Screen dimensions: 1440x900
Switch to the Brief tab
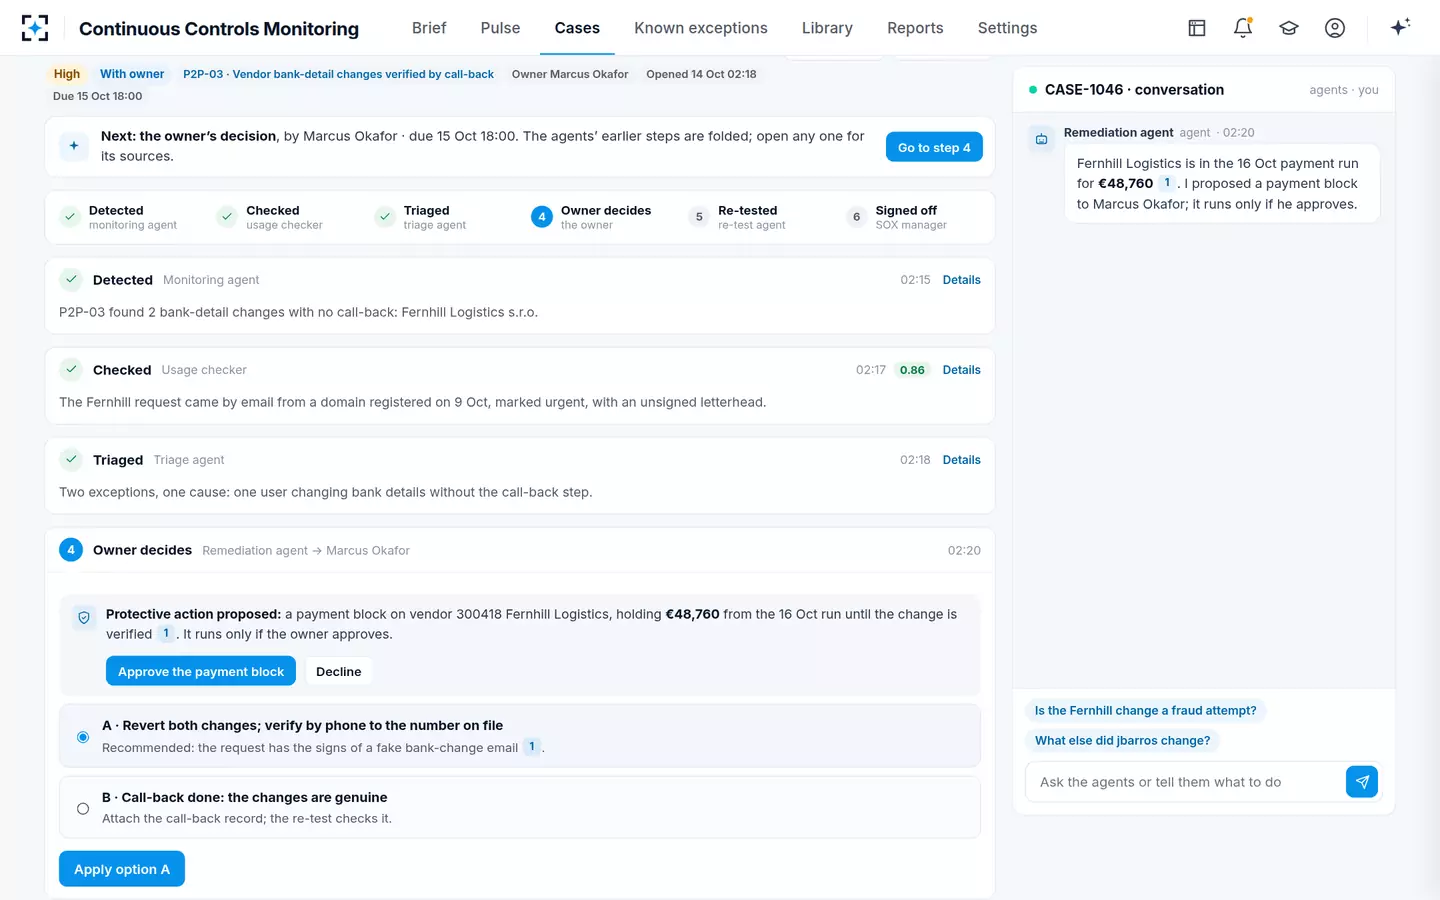(429, 28)
